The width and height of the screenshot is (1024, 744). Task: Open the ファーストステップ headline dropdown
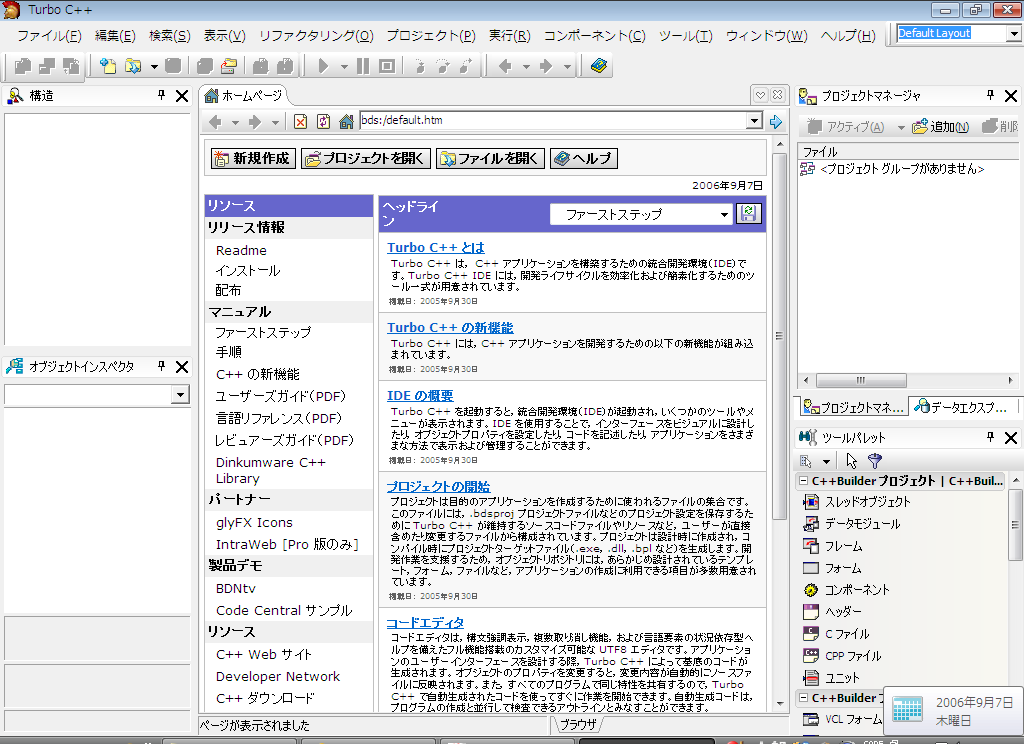click(x=724, y=214)
